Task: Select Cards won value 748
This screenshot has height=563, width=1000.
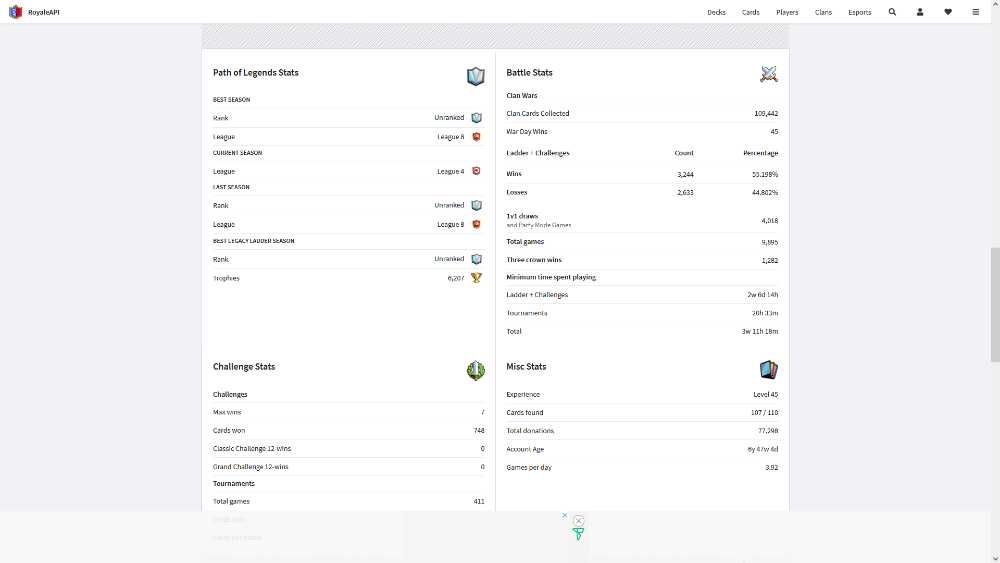Action: (479, 430)
